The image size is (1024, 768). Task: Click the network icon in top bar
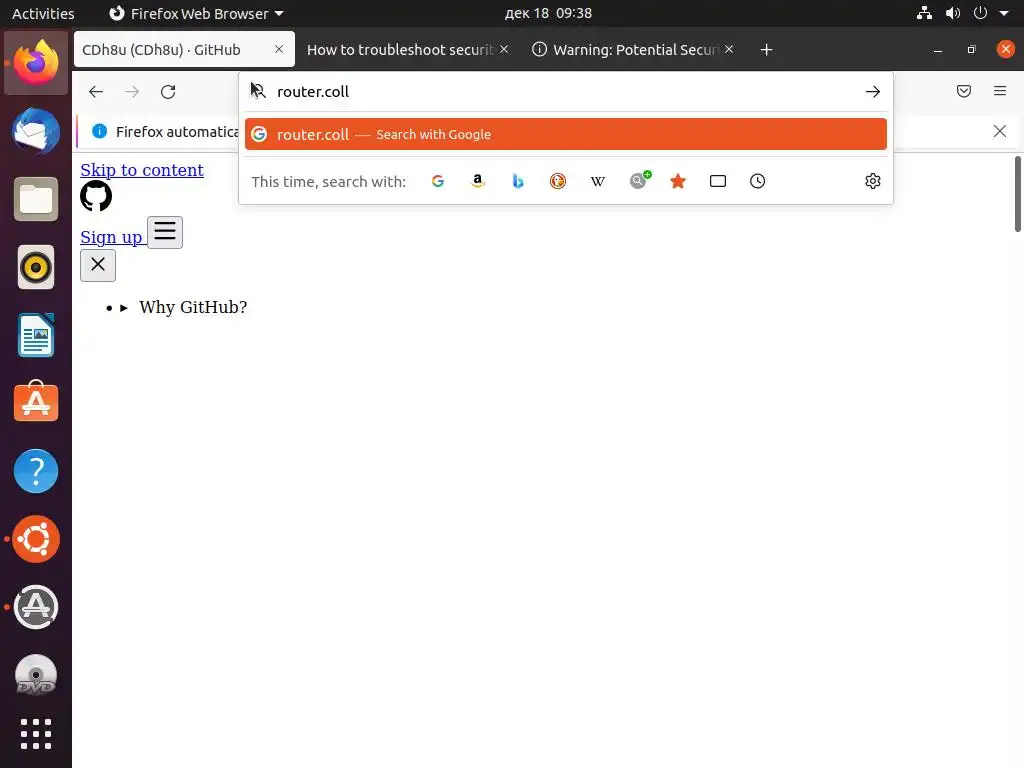click(x=924, y=13)
